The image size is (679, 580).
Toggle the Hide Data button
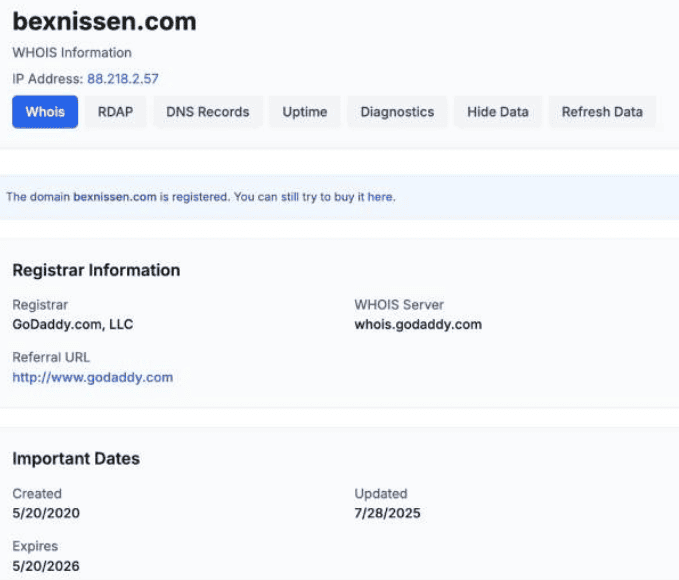click(497, 112)
